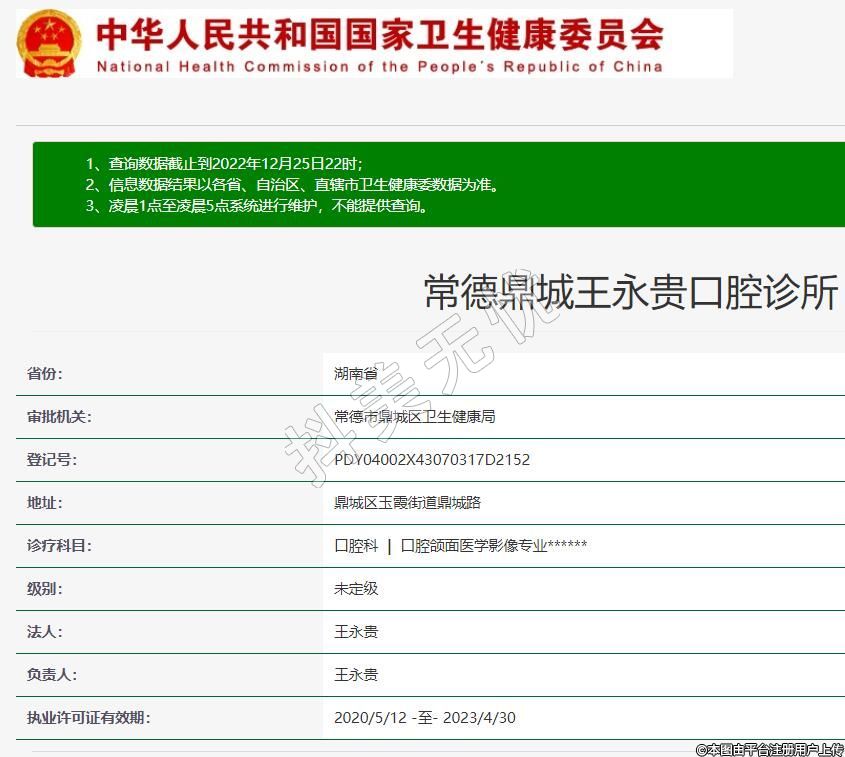Viewport: 845px width, 757px height.
Task: Click the 省份 row label
Action: tap(45, 374)
